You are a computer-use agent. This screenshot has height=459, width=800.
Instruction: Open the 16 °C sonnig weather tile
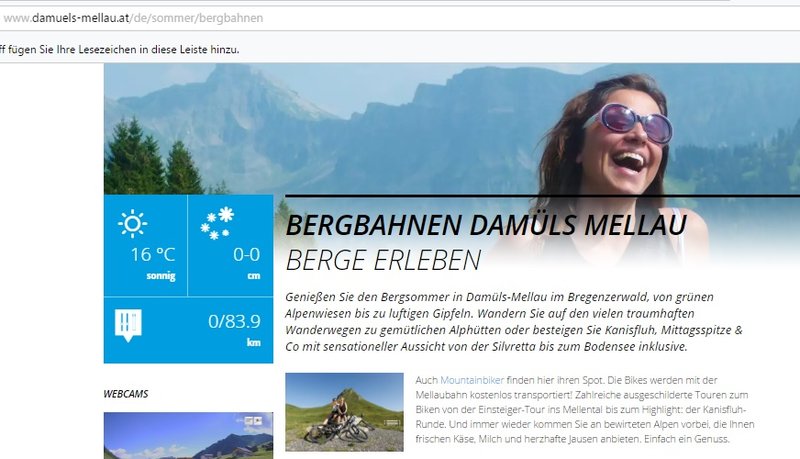tap(145, 245)
